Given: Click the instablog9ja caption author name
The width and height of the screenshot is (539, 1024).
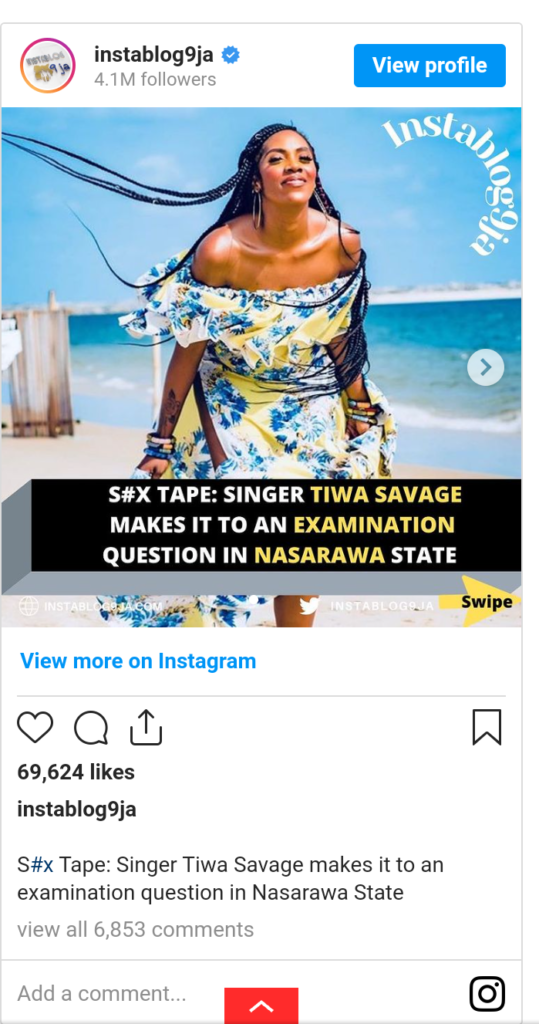Looking at the screenshot, I should coord(76,810).
